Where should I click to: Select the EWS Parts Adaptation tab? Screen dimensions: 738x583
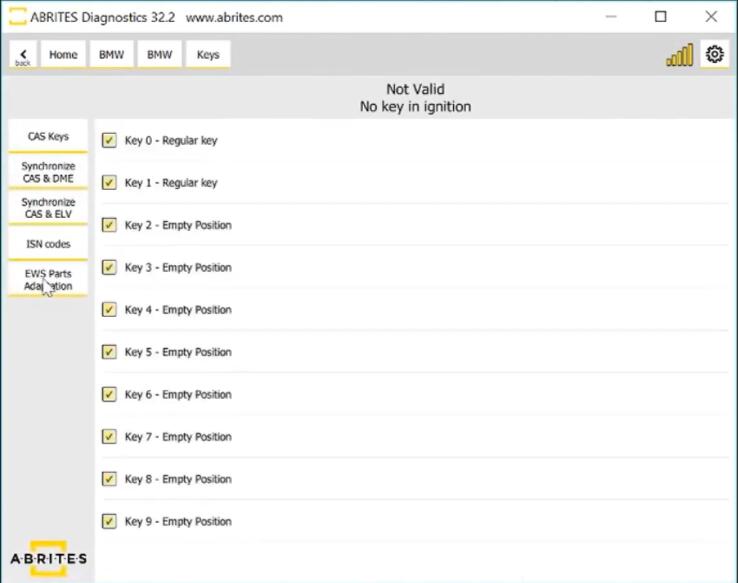pyautogui.click(x=48, y=279)
